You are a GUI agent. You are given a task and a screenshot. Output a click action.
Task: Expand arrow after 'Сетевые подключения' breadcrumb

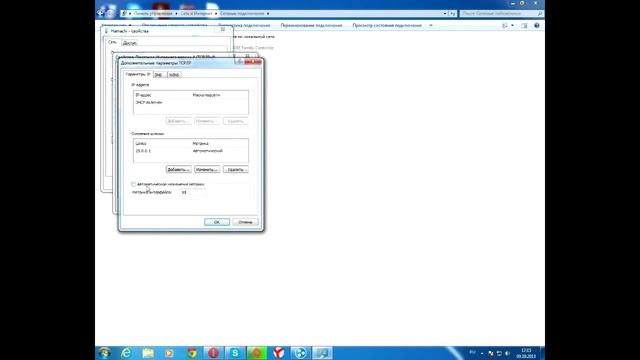coord(268,13)
